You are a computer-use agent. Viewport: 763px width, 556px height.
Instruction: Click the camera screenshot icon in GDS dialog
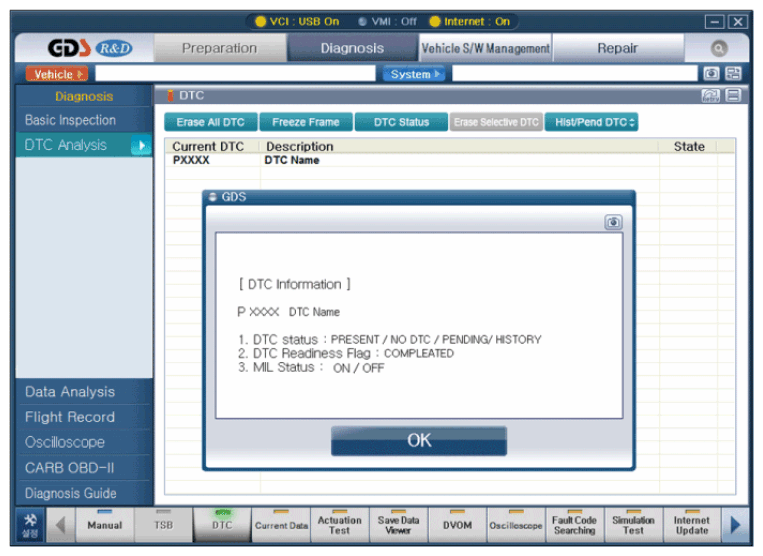tap(613, 222)
